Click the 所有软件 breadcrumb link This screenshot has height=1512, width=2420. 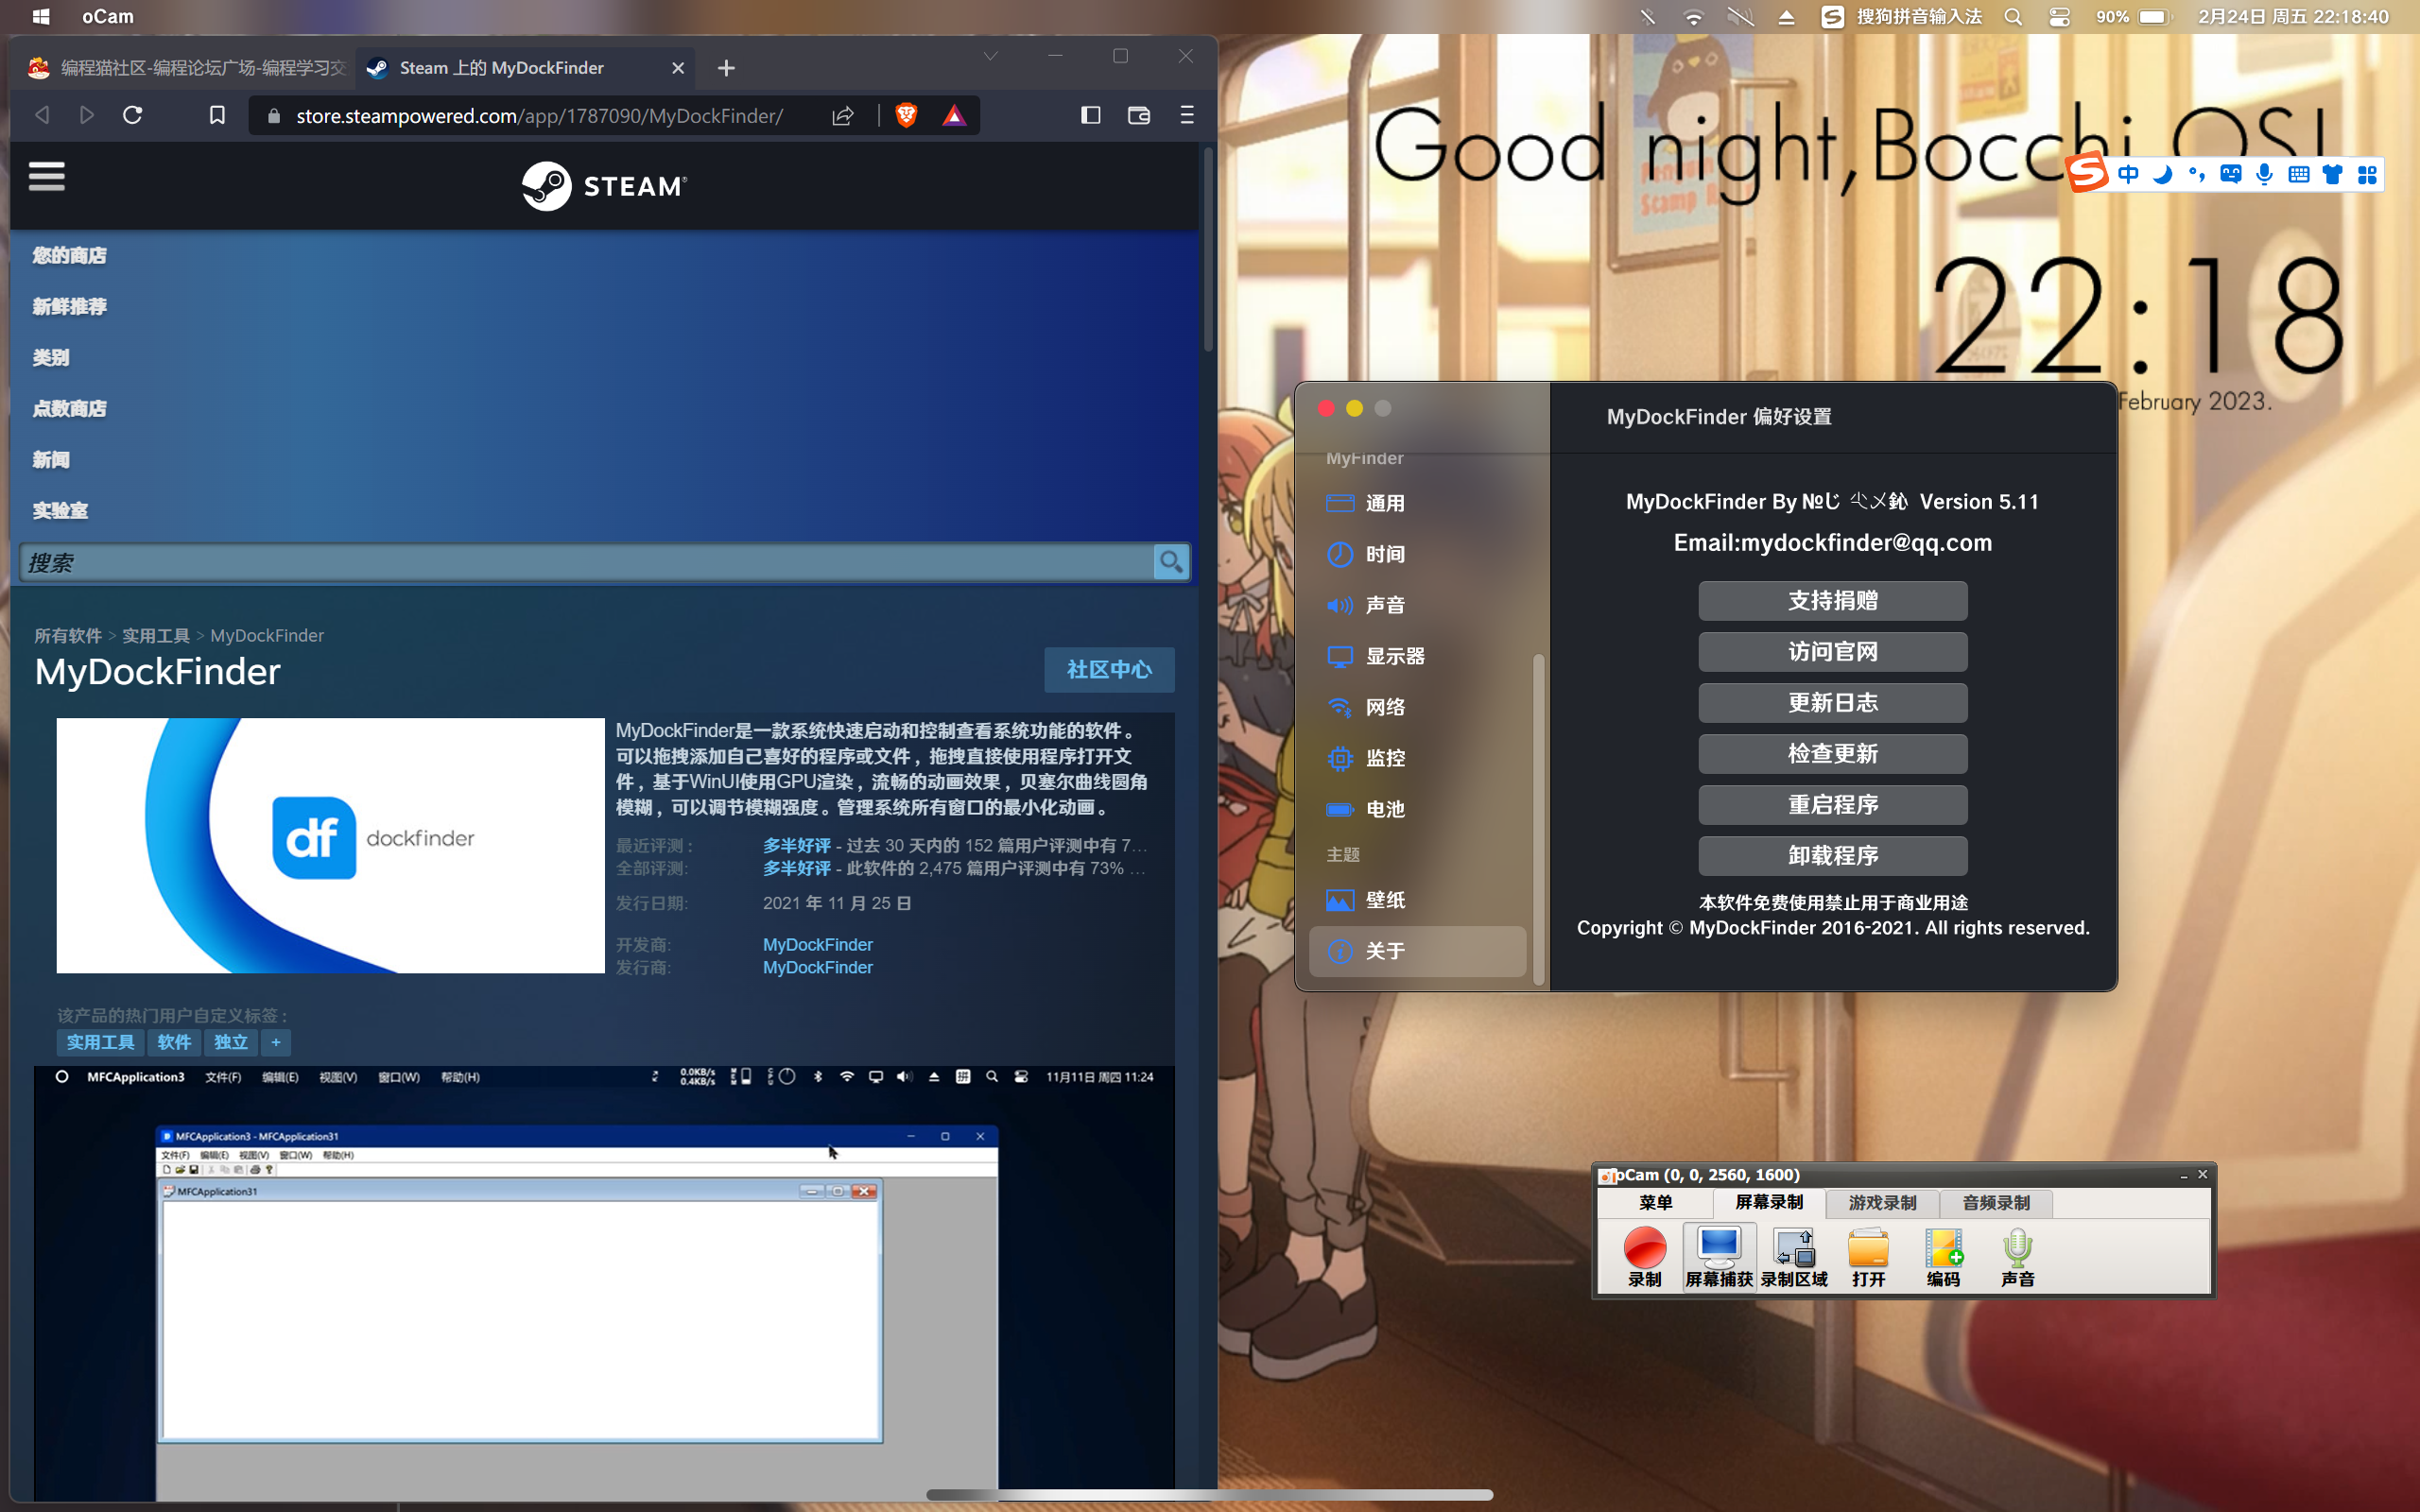68,636
